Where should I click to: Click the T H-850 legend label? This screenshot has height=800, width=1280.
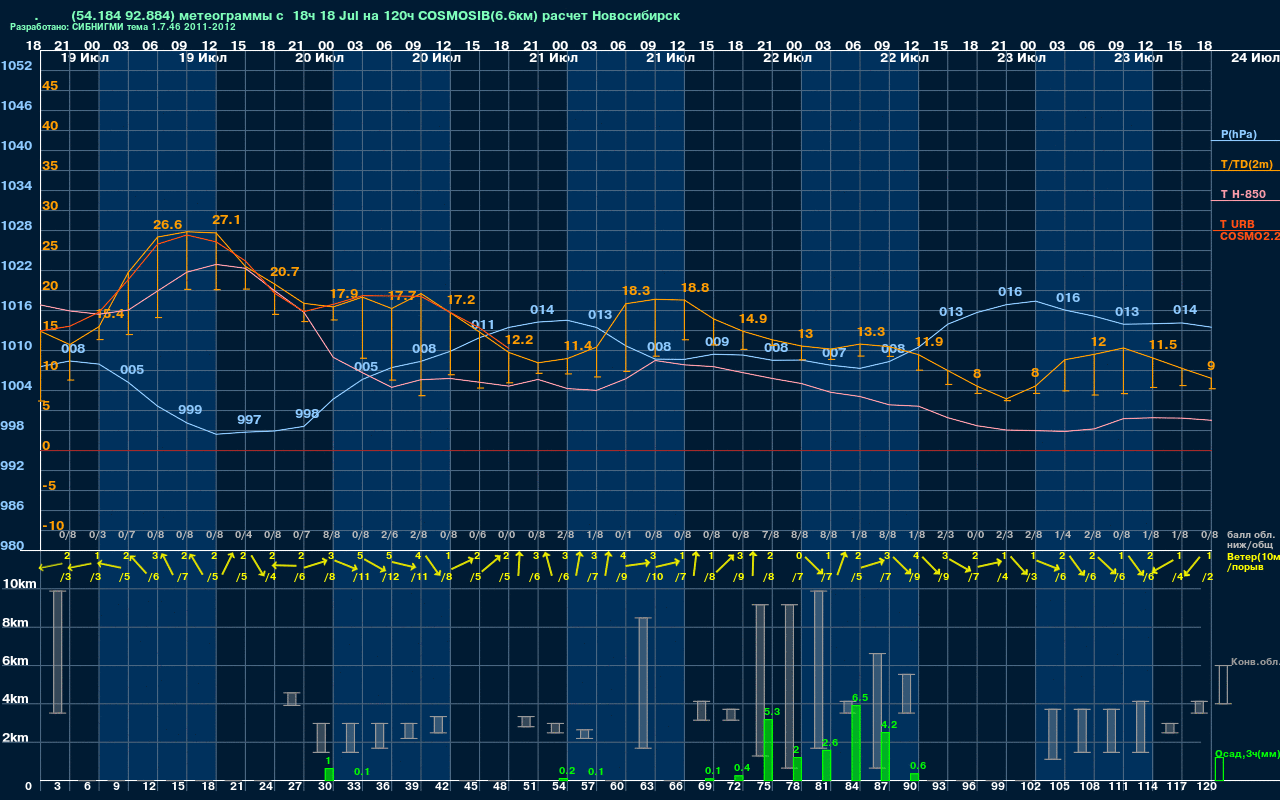1242,194
